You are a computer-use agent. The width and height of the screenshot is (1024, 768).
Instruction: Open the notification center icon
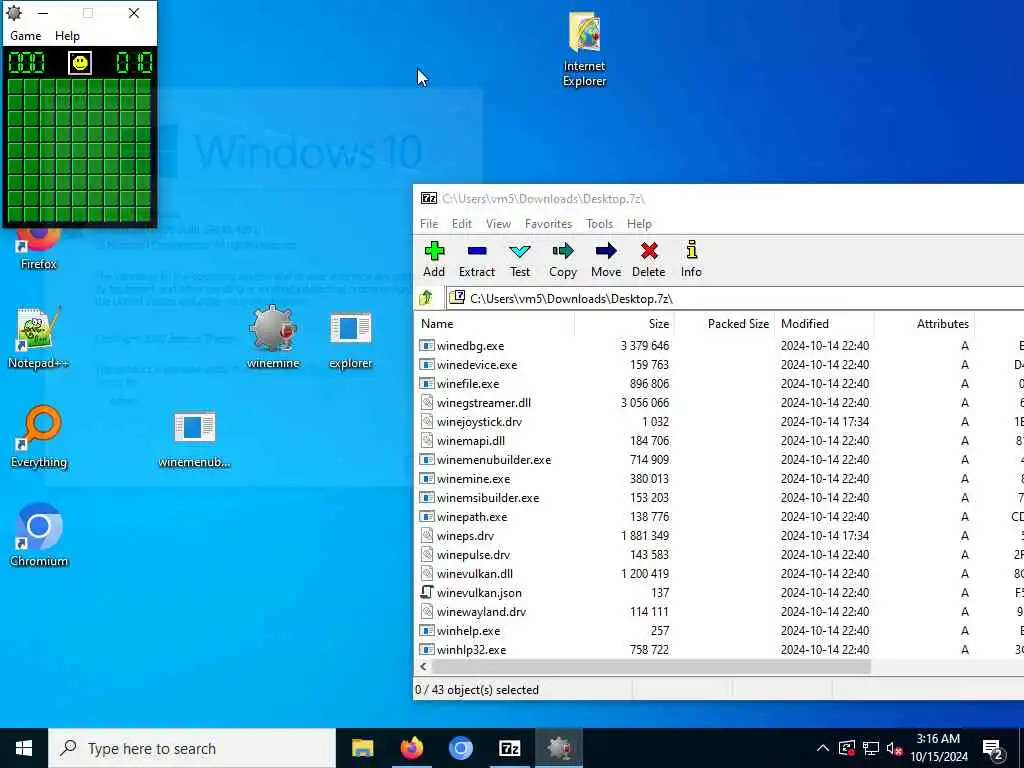coord(993,748)
